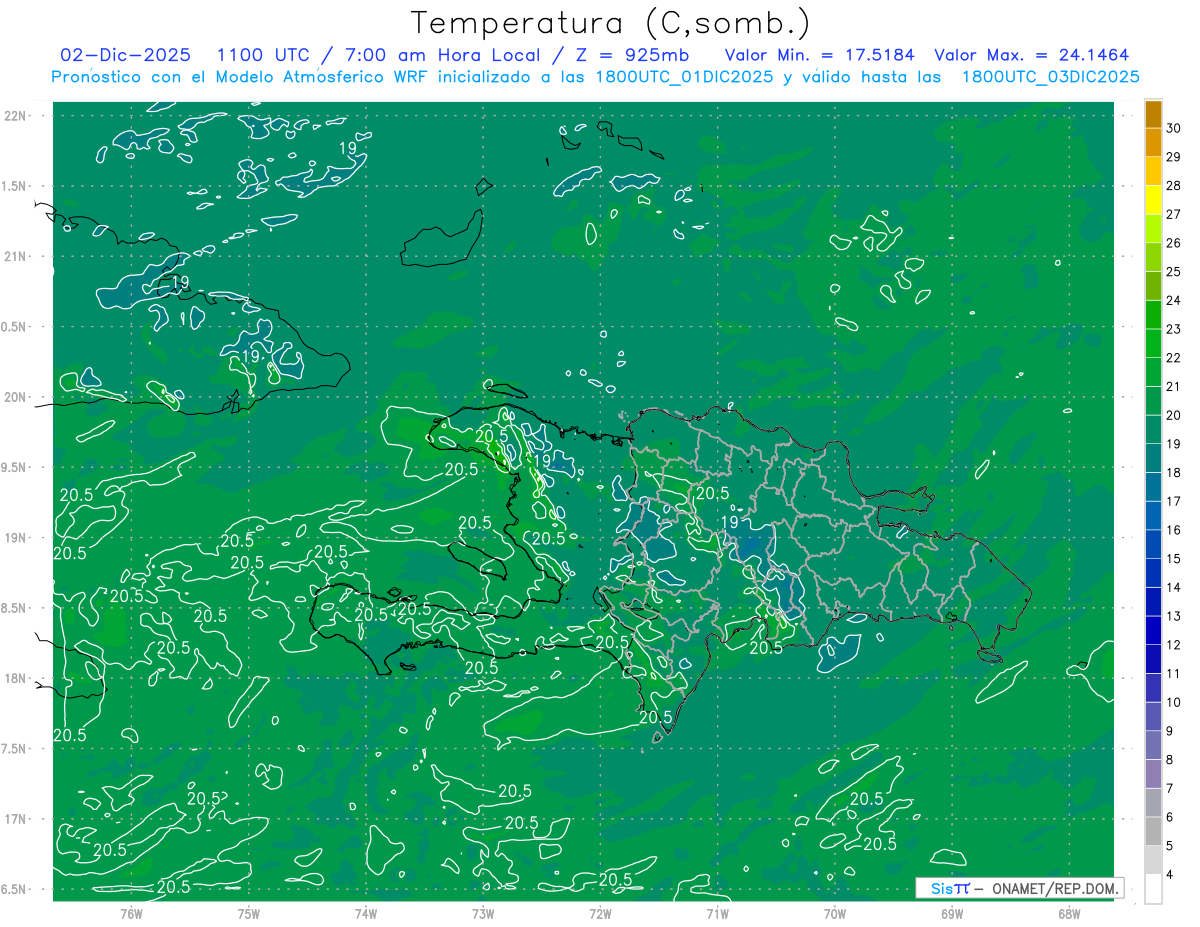Screen dimensions: 1200x927
Task: Click the '76W' longitude axis label
Action: (131, 913)
